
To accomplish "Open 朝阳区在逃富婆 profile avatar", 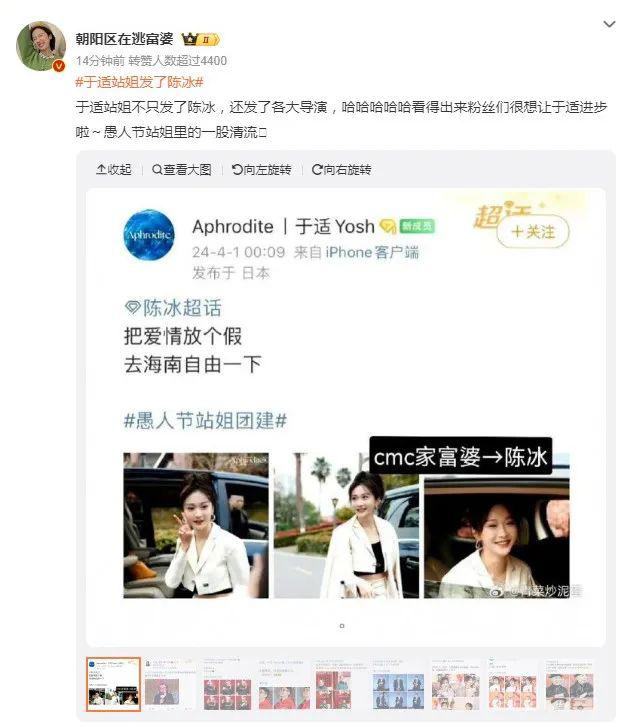I will click(41, 46).
